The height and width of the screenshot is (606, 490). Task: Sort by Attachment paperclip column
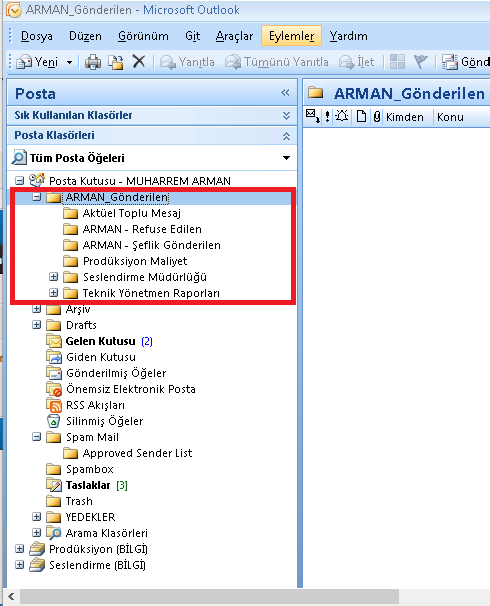pos(377,116)
